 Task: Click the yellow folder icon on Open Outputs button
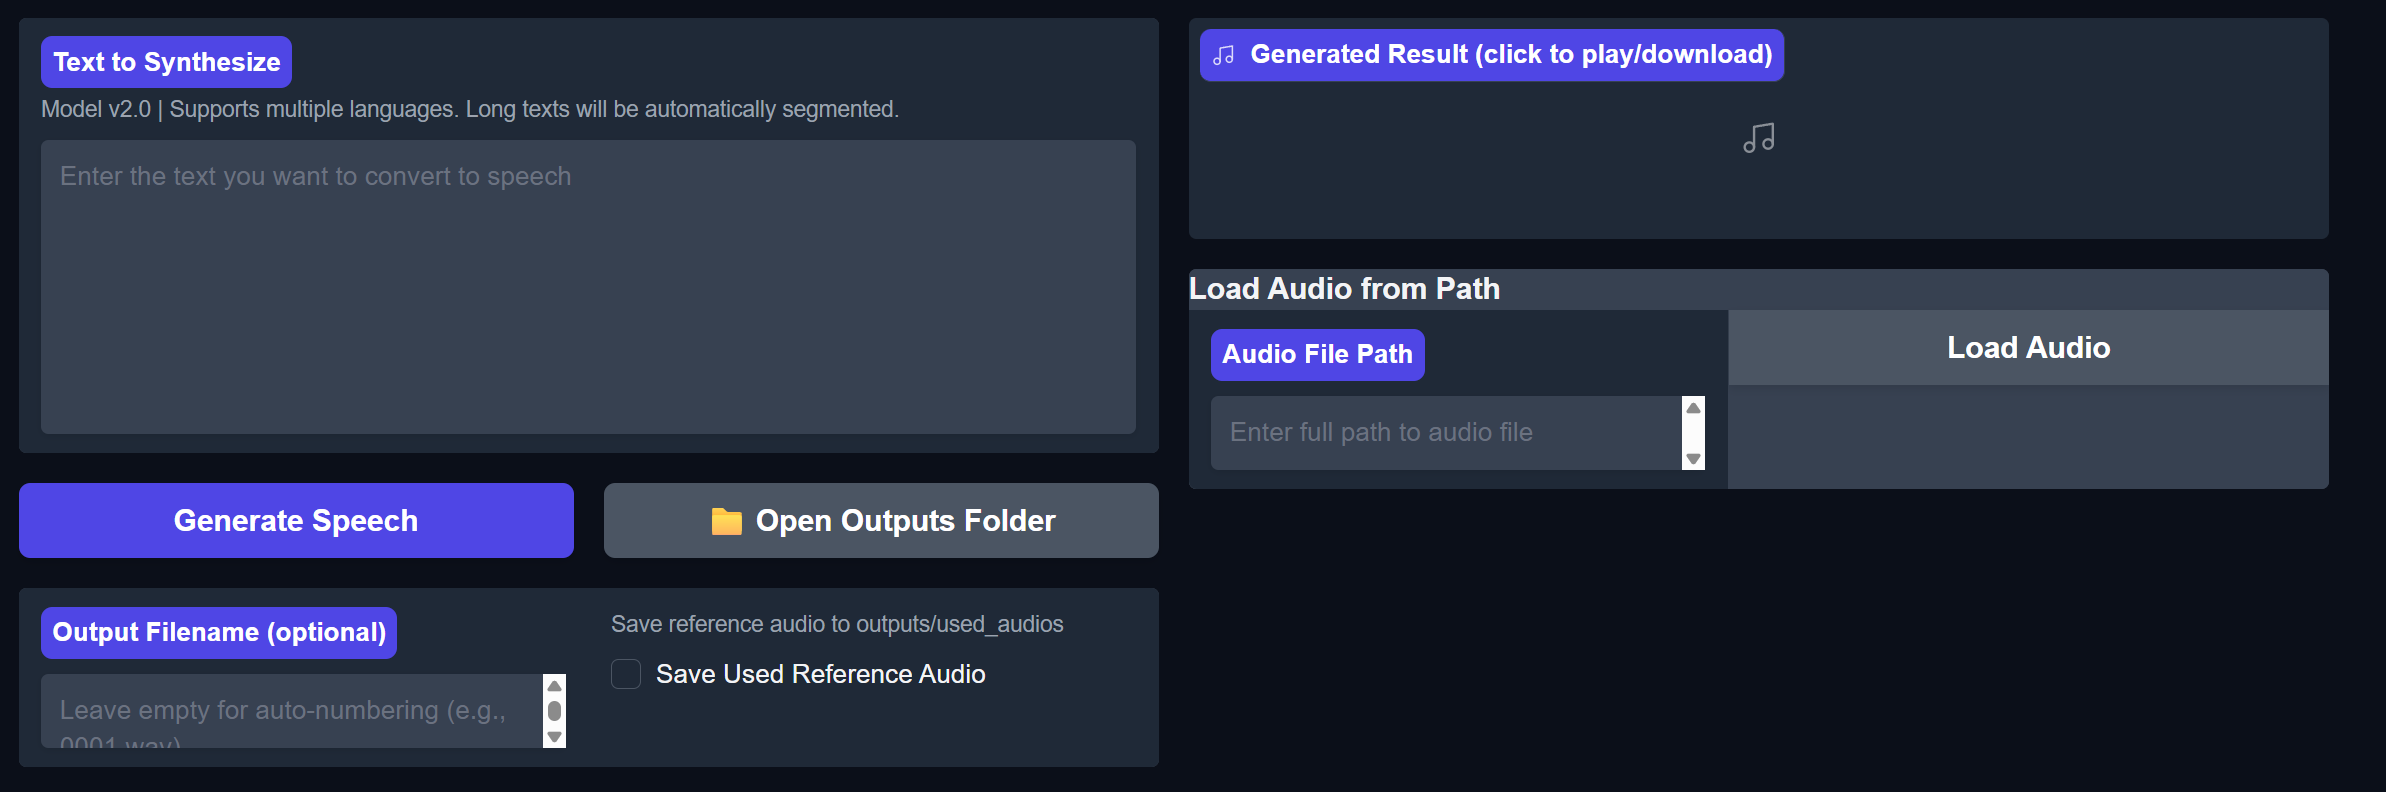[x=726, y=521]
